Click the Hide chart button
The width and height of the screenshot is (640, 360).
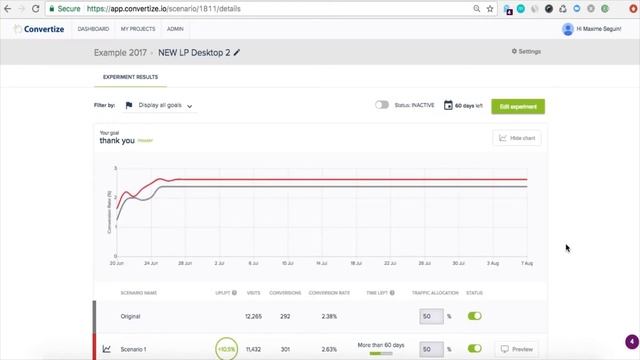point(517,138)
